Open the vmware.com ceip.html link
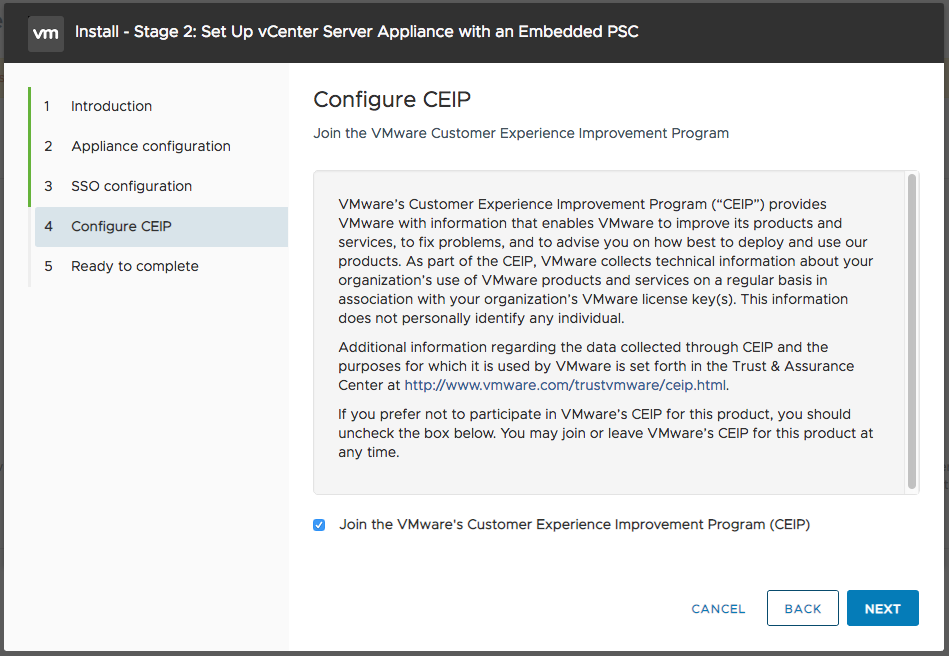949x656 pixels. point(565,384)
